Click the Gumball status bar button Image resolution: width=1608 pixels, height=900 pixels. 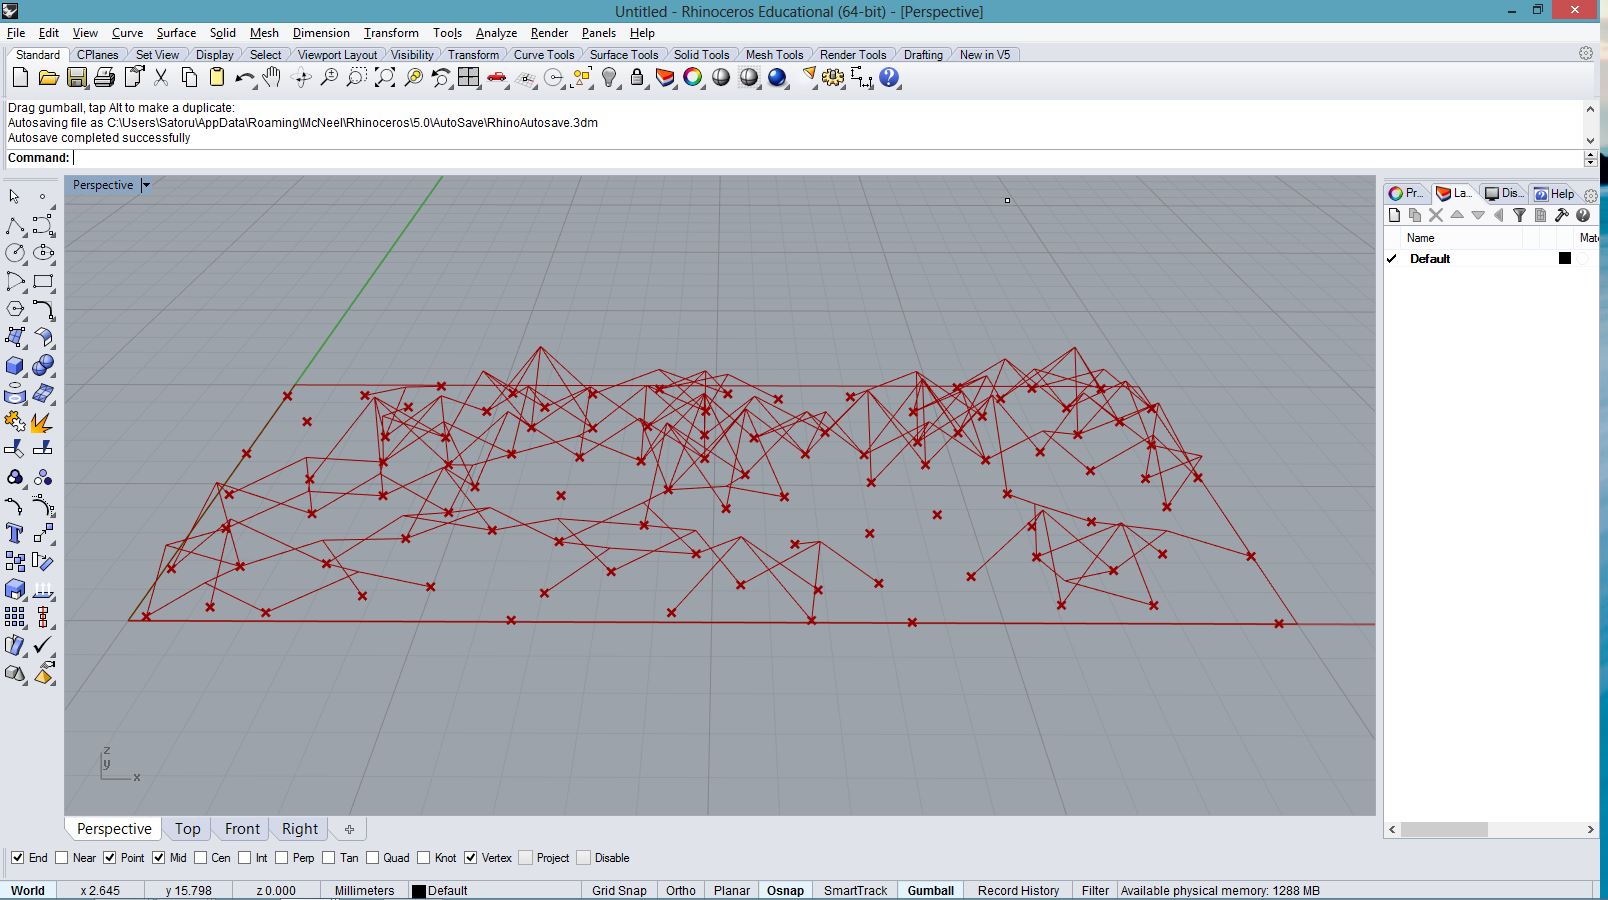coord(930,890)
